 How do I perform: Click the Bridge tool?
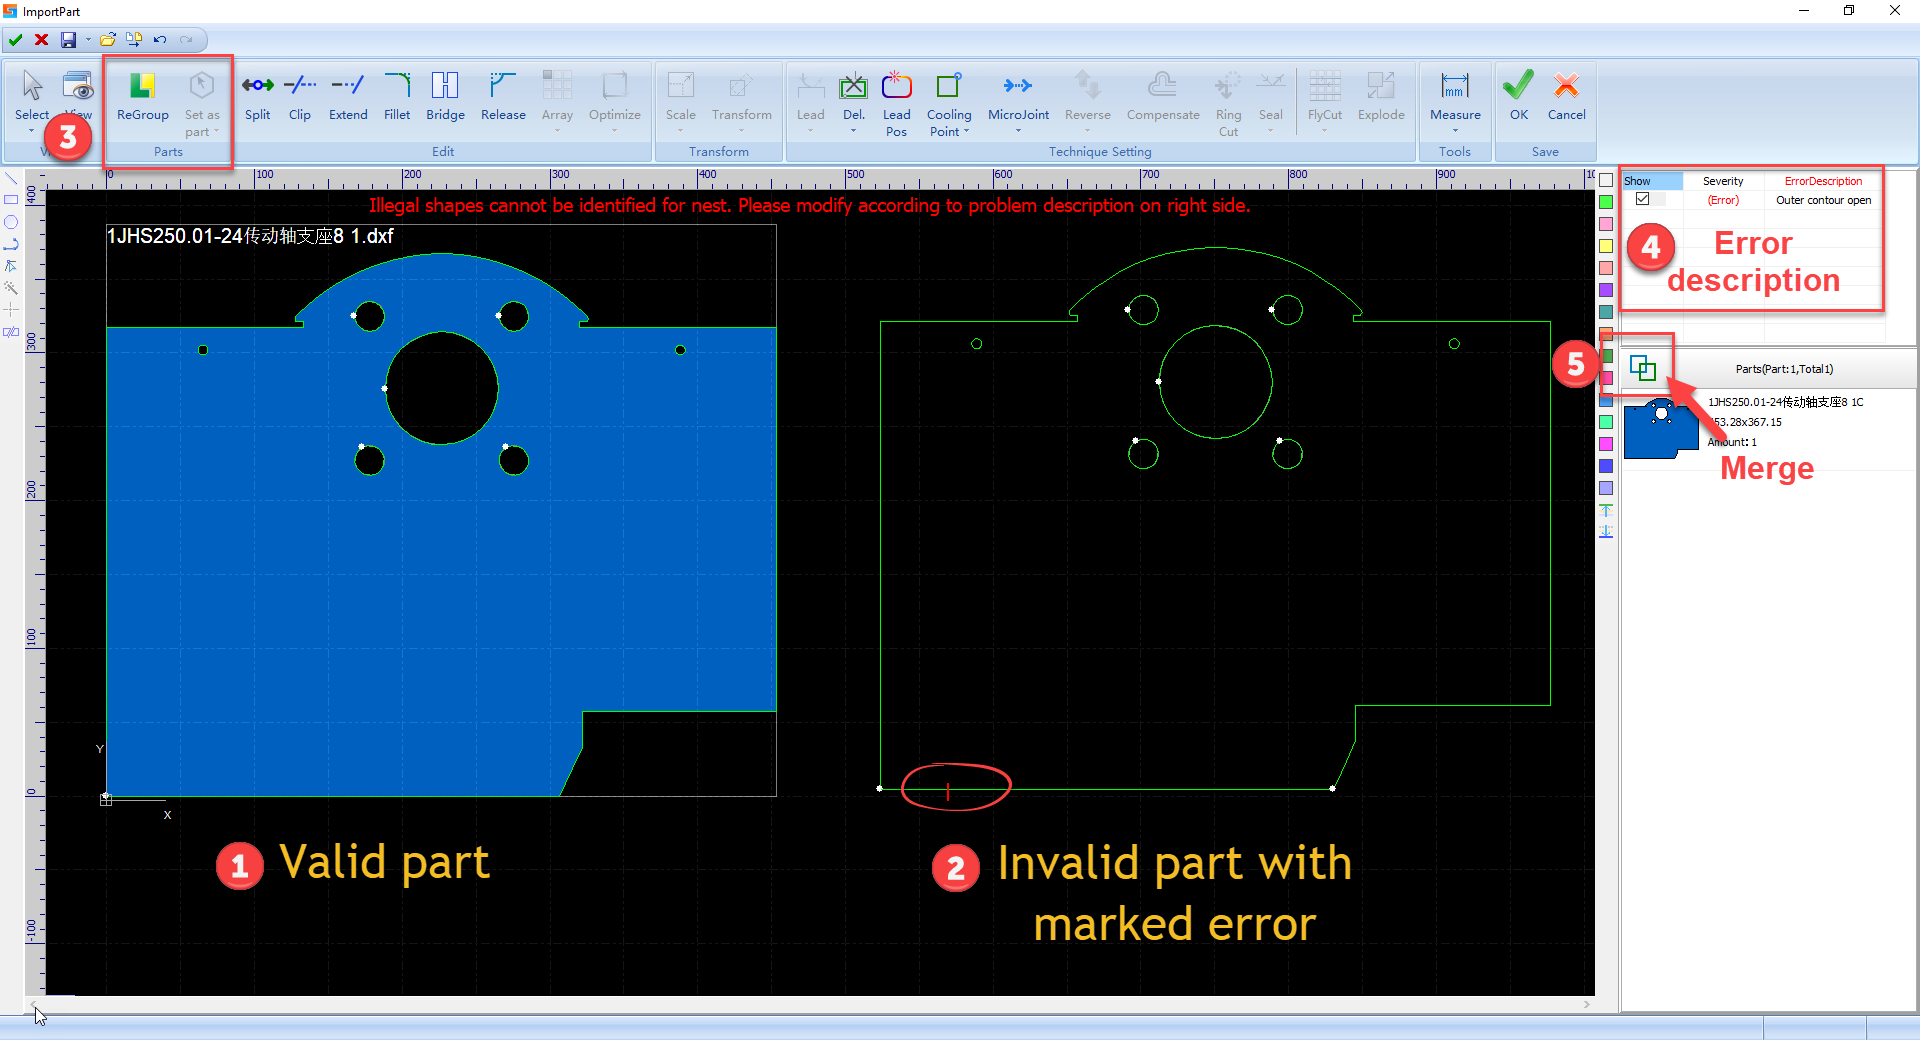445,97
